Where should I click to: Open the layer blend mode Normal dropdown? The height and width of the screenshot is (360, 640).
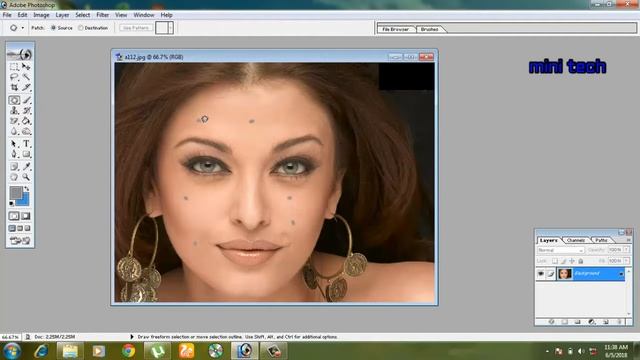(561, 250)
